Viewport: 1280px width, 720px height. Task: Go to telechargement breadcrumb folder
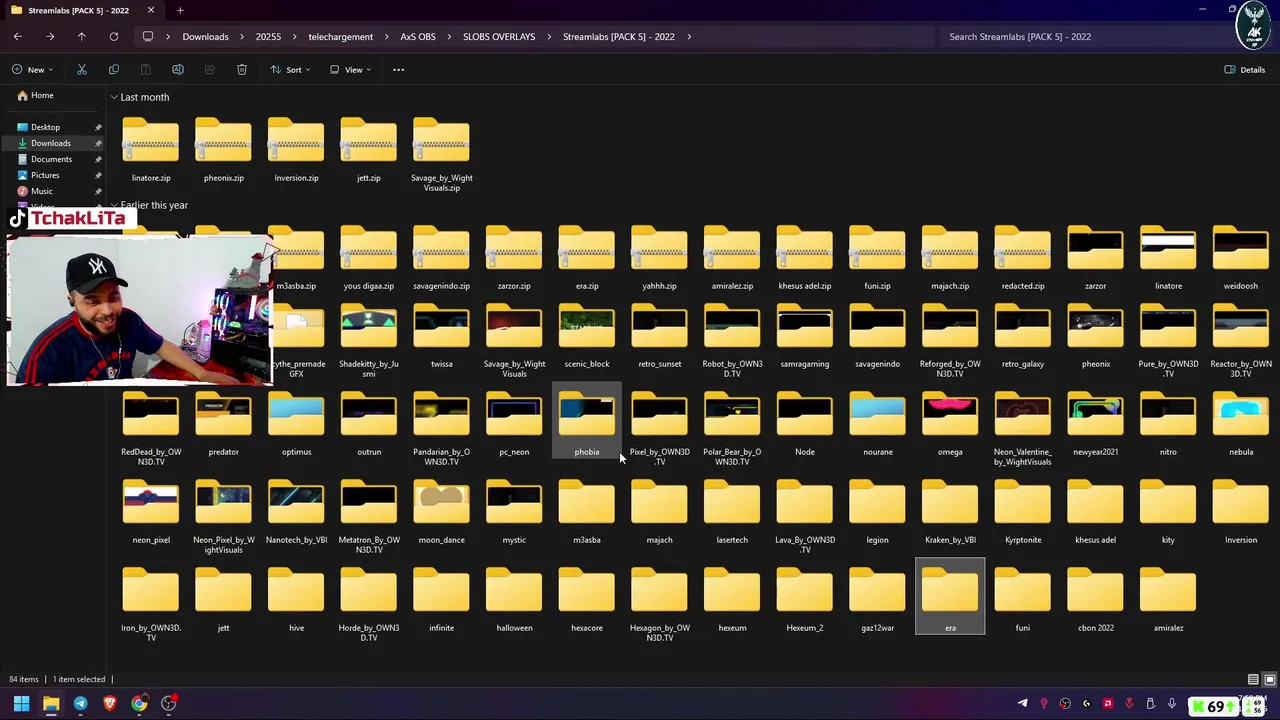(x=340, y=37)
